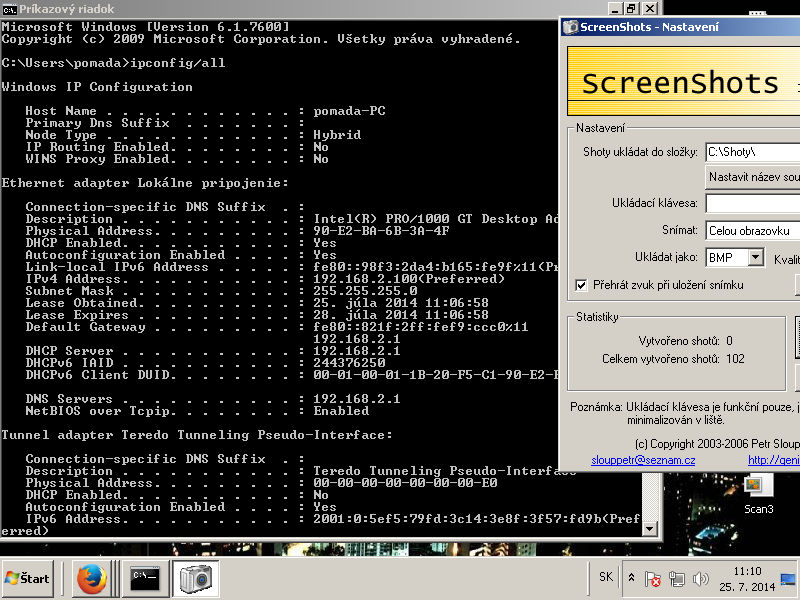800x600 pixels.
Task: Click the Shoty ukládat do složky field
Action: 753,152
